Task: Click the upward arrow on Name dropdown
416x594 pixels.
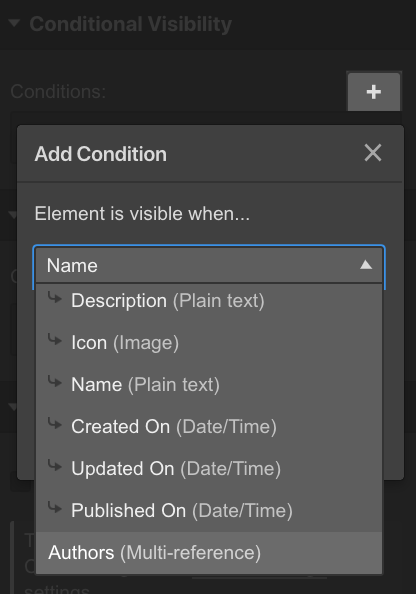Action: 366,265
